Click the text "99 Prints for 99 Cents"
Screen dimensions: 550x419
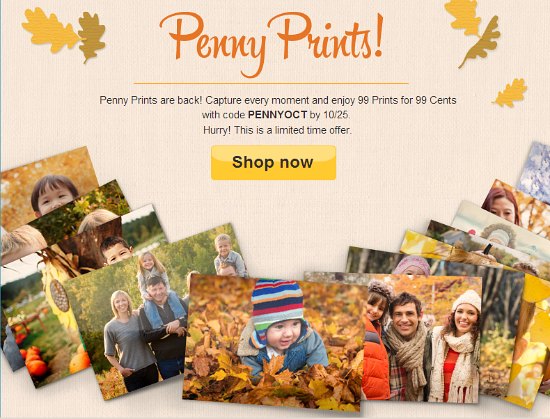(407, 100)
